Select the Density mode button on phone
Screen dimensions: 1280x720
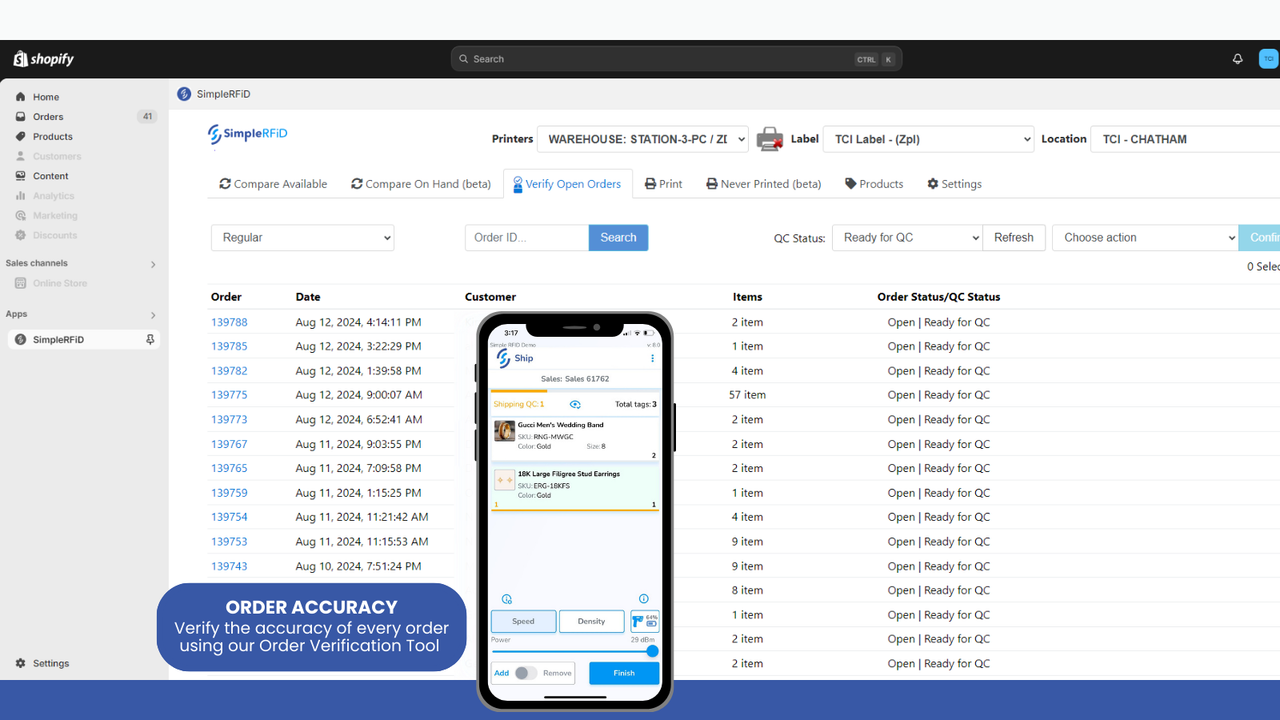tap(591, 621)
